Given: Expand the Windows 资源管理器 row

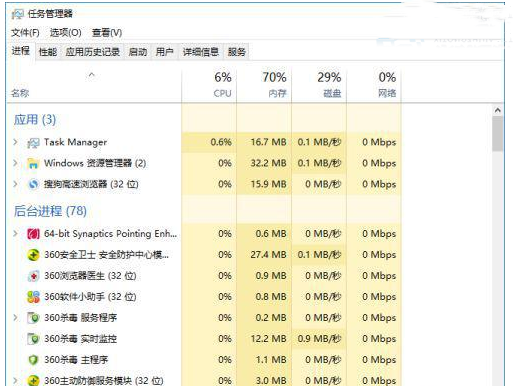Looking at the screenshot, I should click(15, 163).
